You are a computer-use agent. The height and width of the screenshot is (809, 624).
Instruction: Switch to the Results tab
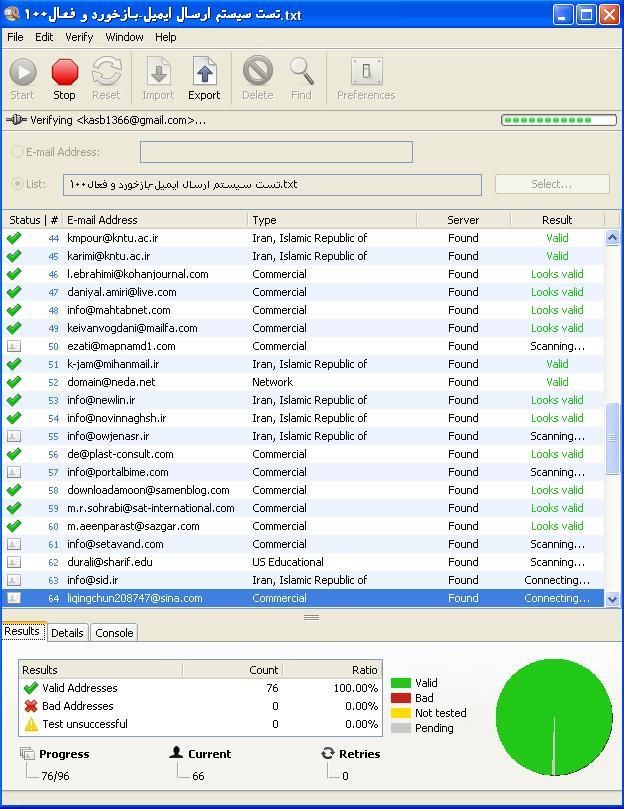[x=22, y=632]
